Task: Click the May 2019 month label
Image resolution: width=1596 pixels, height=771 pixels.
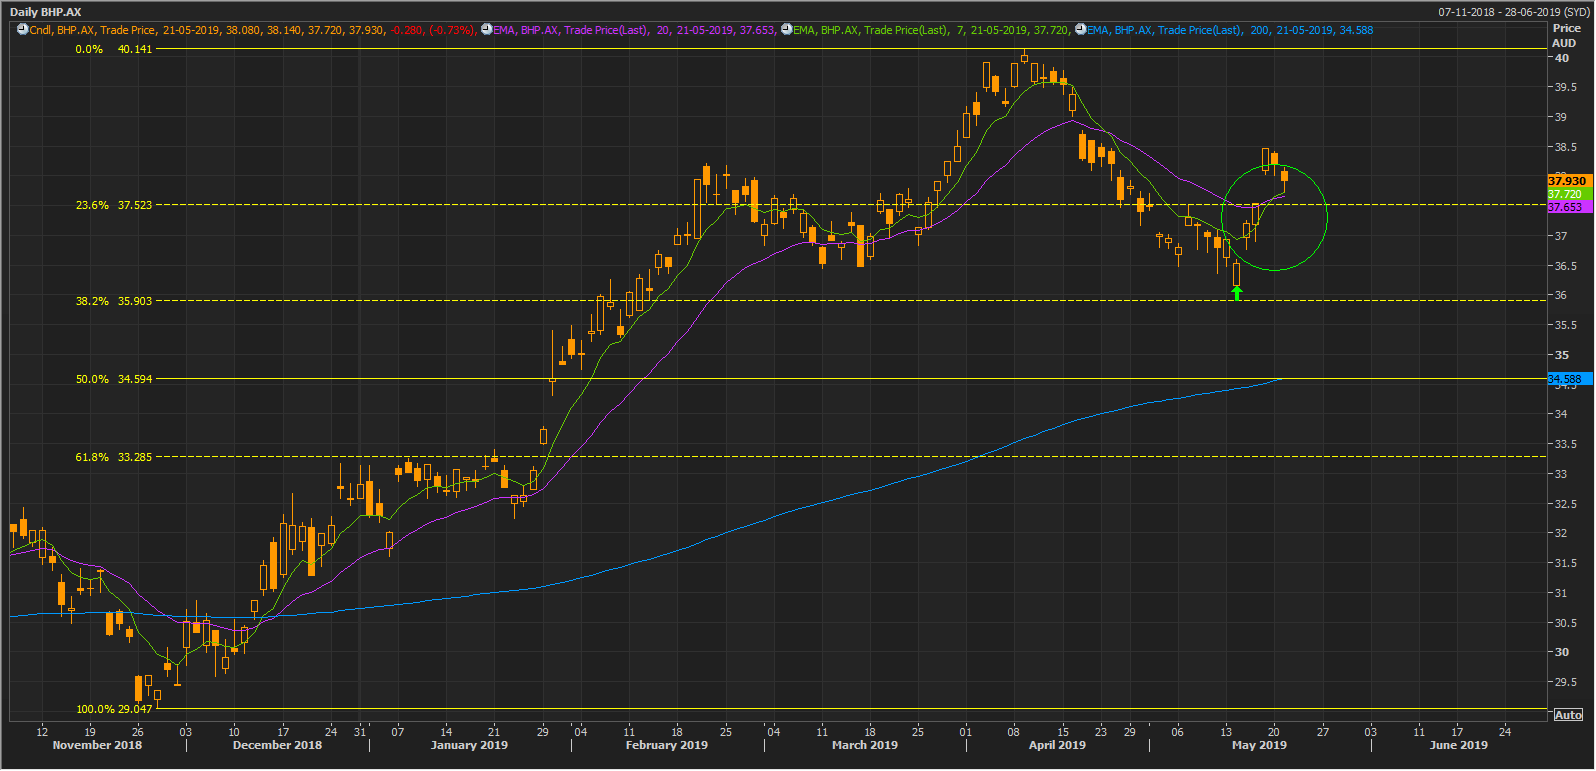Action: click(1259, 745)
